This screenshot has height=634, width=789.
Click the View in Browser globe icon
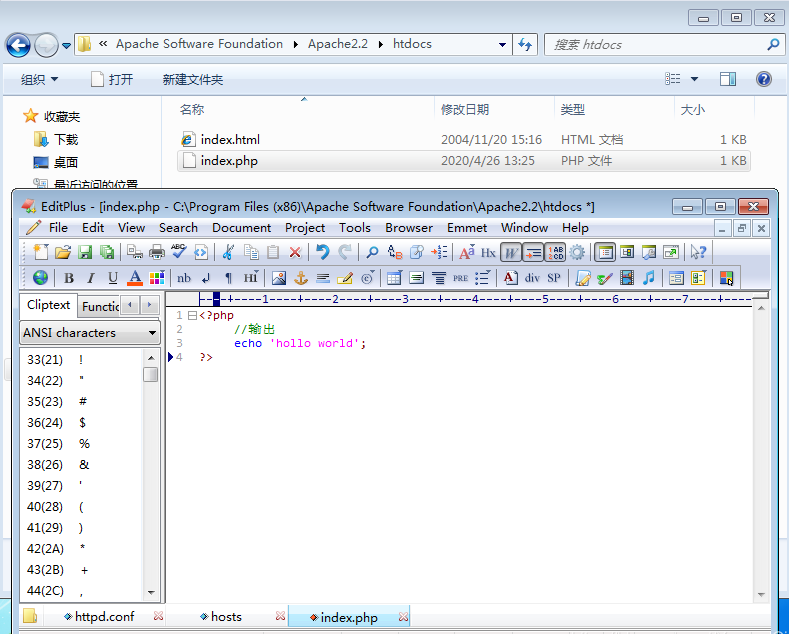click(40, 278)
